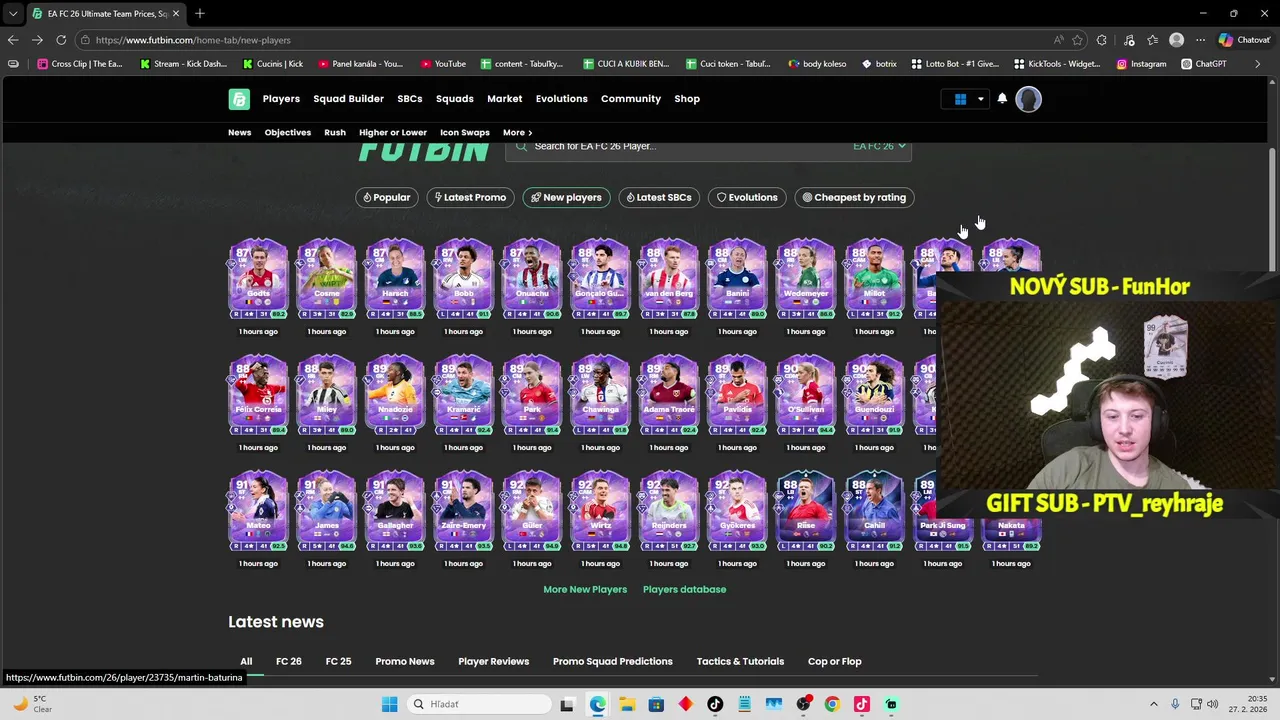This screenshot has width=1280, height=720.
Task: Click the FUTBIN logo icon in navbar
Action: [238, 99]
